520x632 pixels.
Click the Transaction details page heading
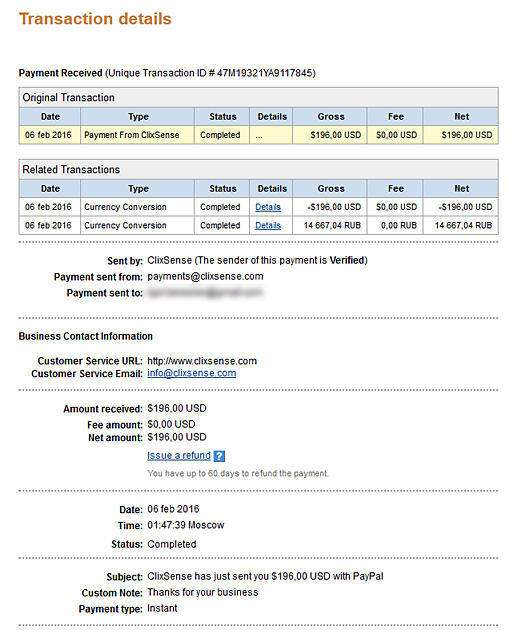95,19
